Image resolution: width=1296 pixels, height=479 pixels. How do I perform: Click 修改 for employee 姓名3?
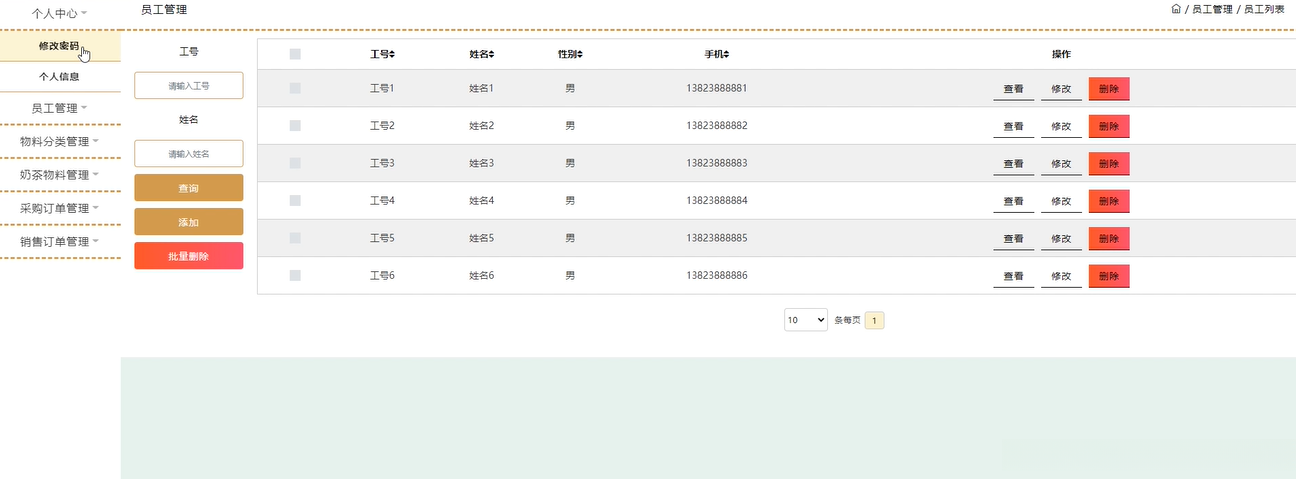[1062, 164]
